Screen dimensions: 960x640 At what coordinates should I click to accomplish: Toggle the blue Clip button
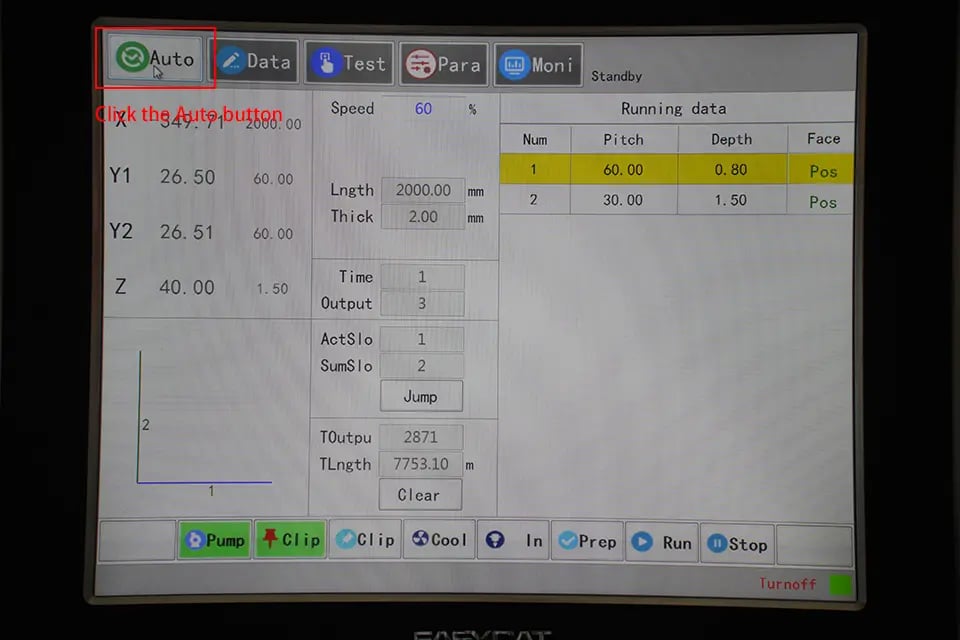click(365, 540)
